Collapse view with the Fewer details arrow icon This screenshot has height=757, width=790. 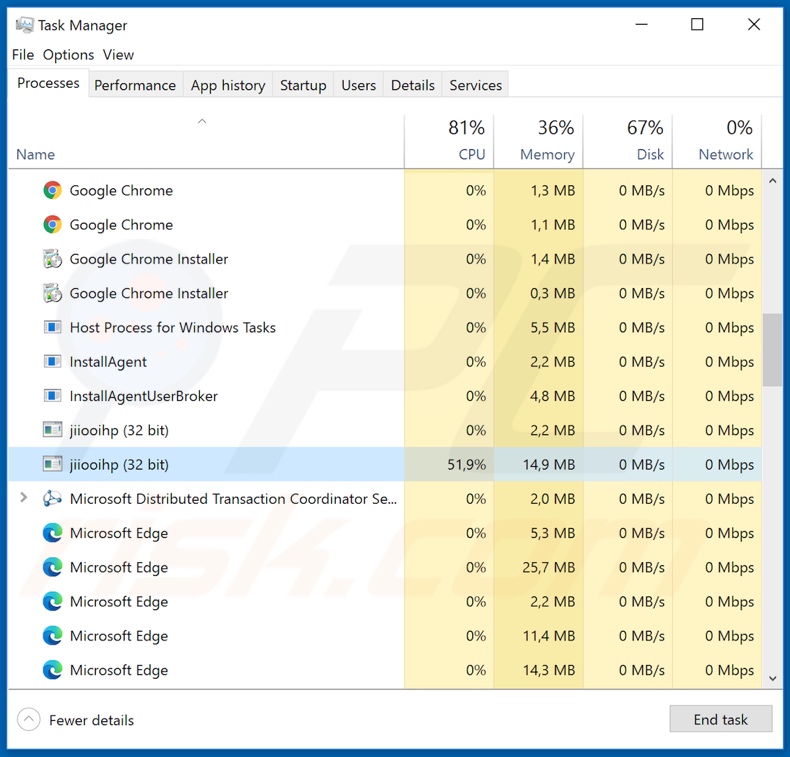[29, 720]
